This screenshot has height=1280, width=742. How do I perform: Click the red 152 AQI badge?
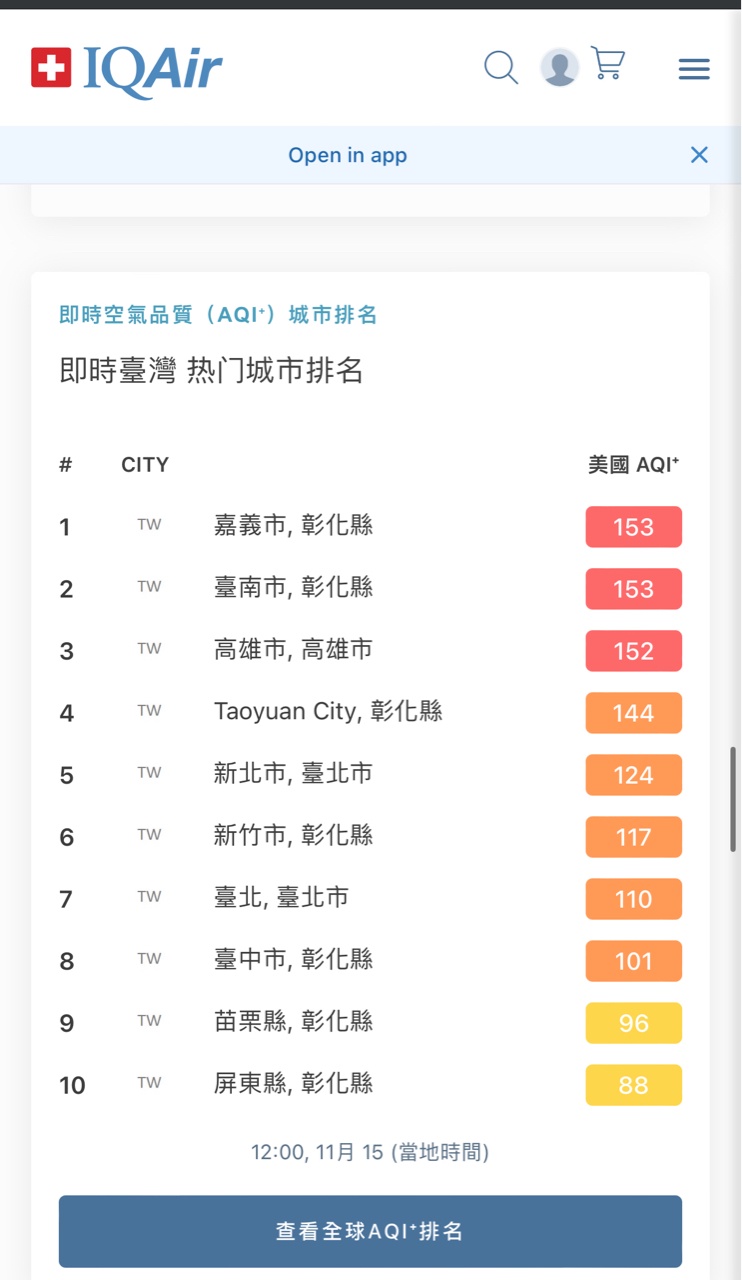633,651
